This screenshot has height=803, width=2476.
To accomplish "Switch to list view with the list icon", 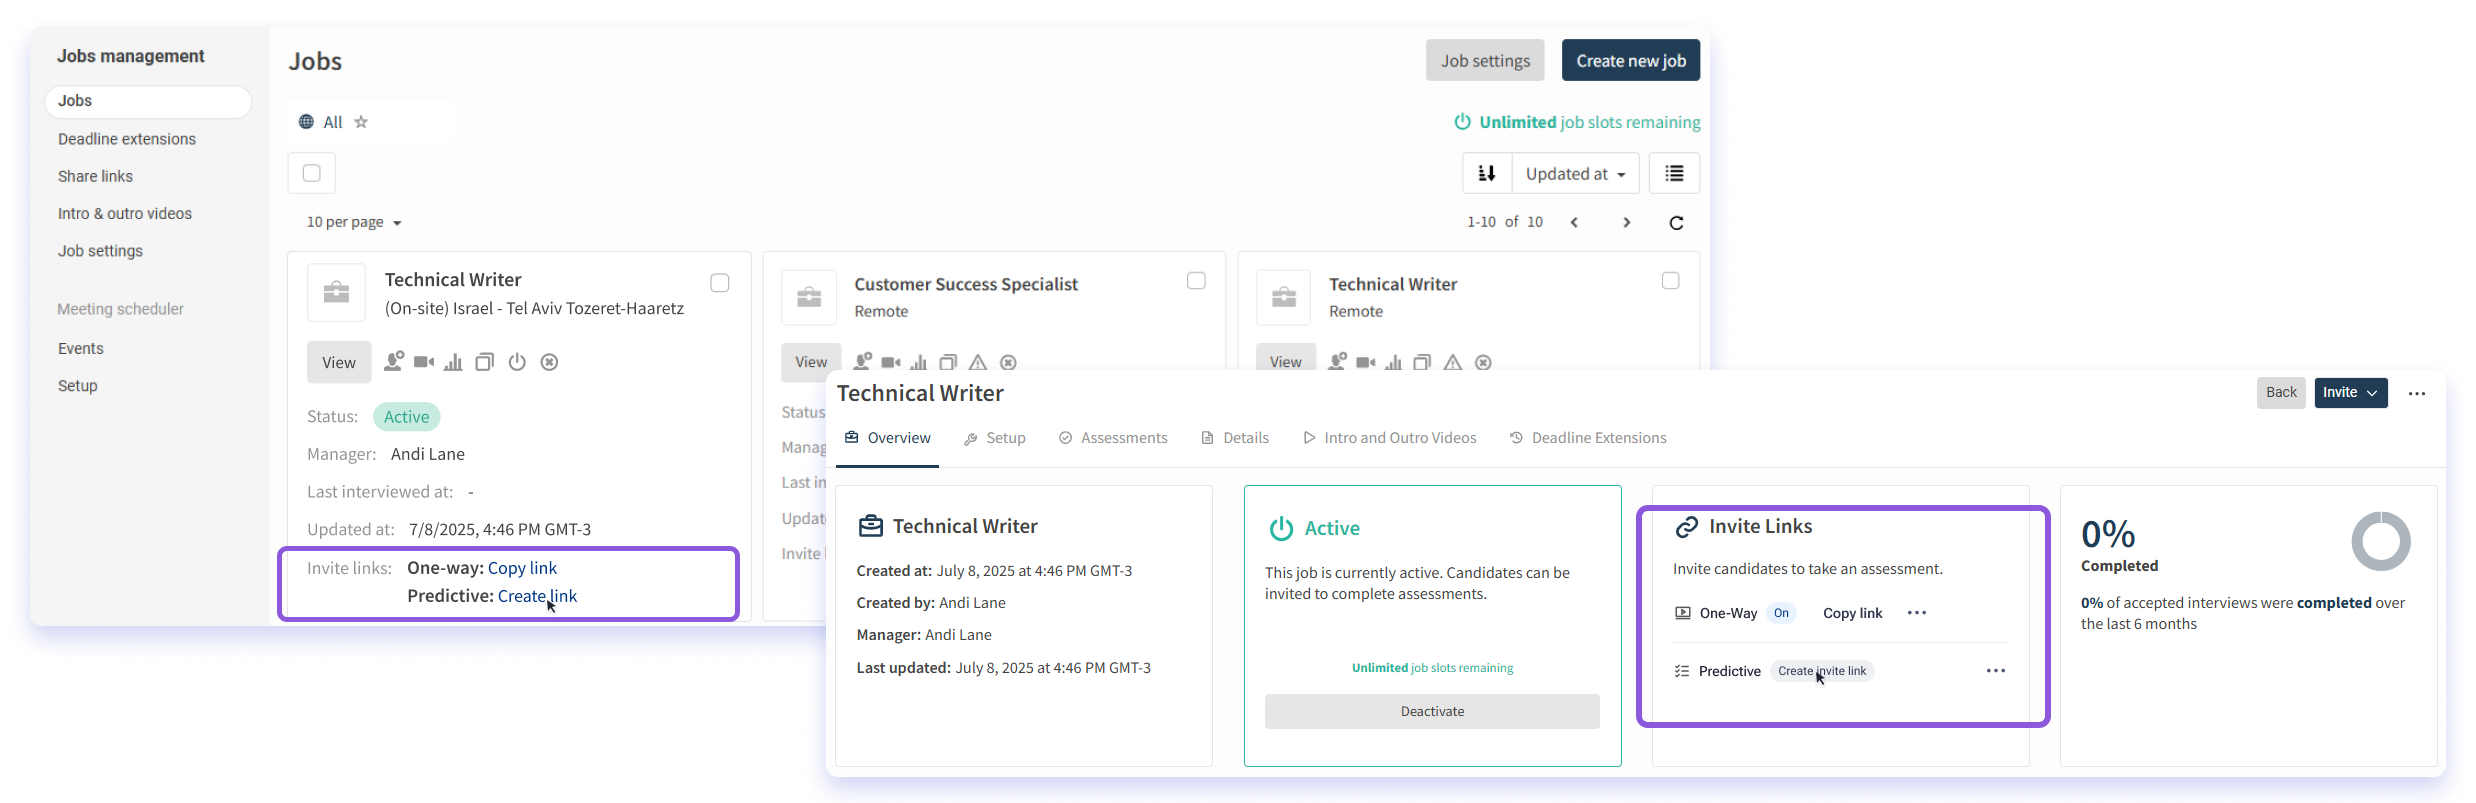I will [1674, 173].
